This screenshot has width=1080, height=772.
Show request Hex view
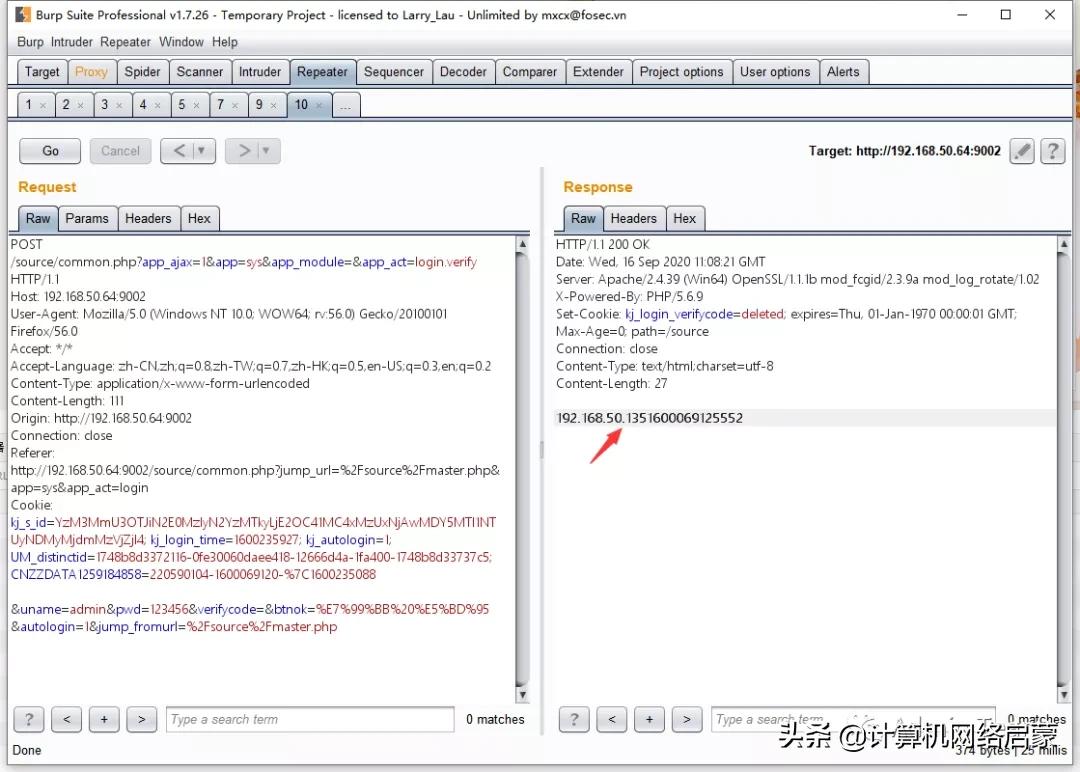199,218
